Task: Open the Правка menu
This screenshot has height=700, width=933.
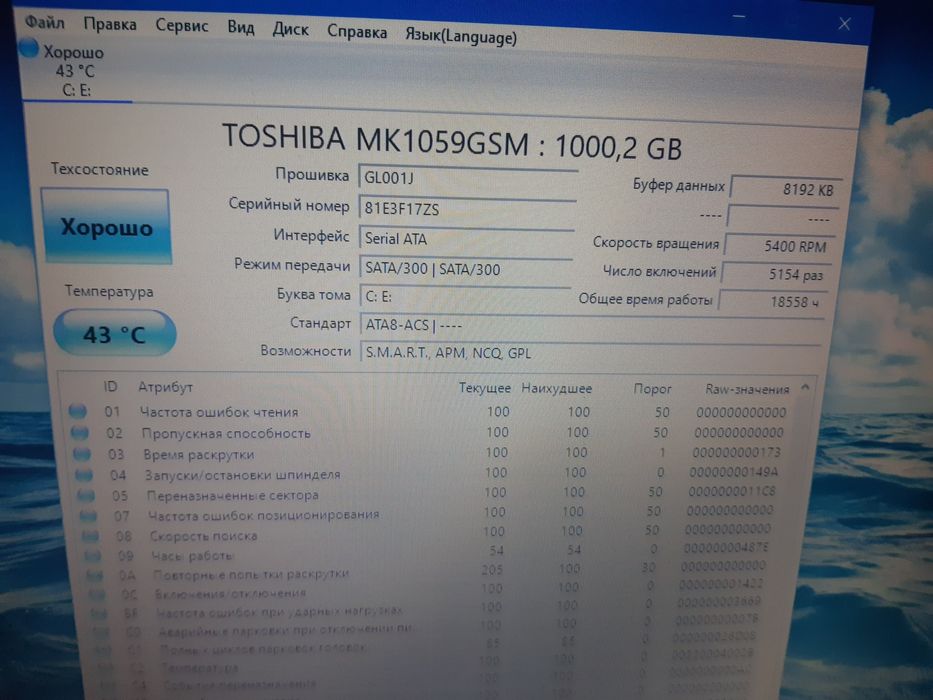Action: 110,24
